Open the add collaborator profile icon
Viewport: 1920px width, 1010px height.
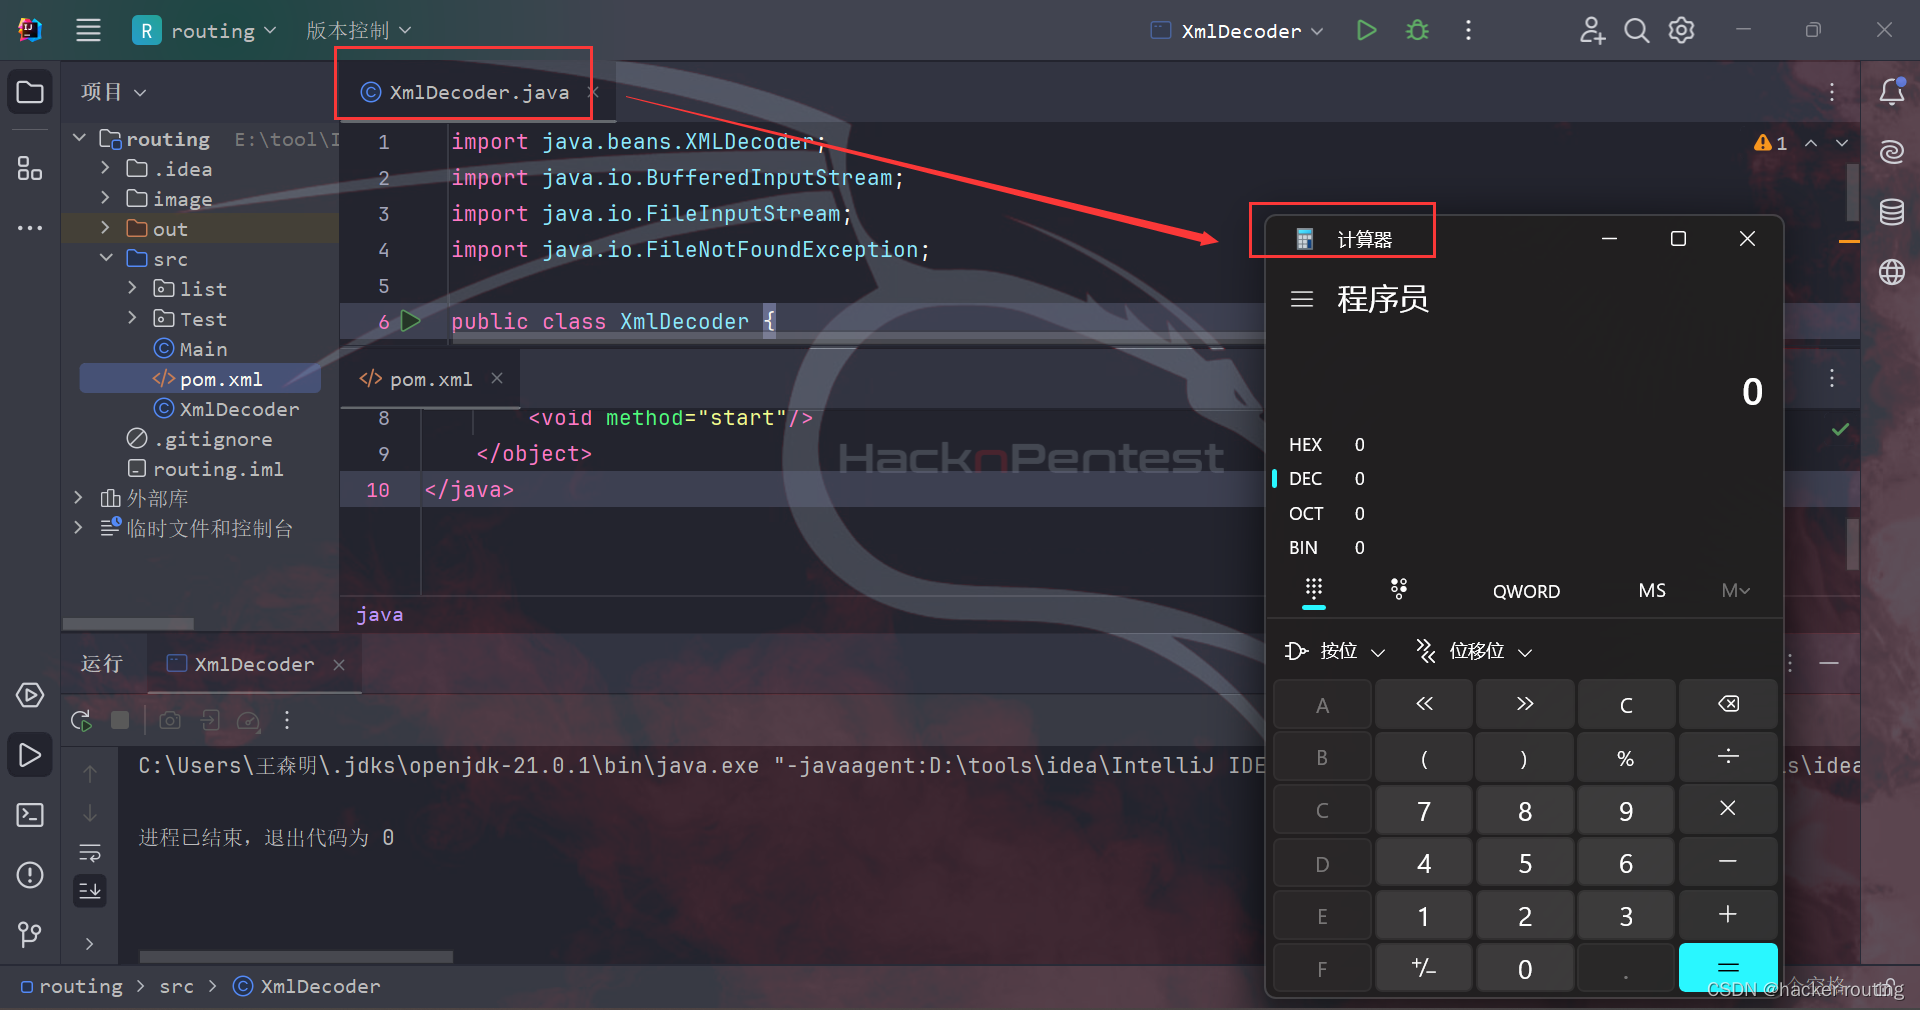point(1592,30)
